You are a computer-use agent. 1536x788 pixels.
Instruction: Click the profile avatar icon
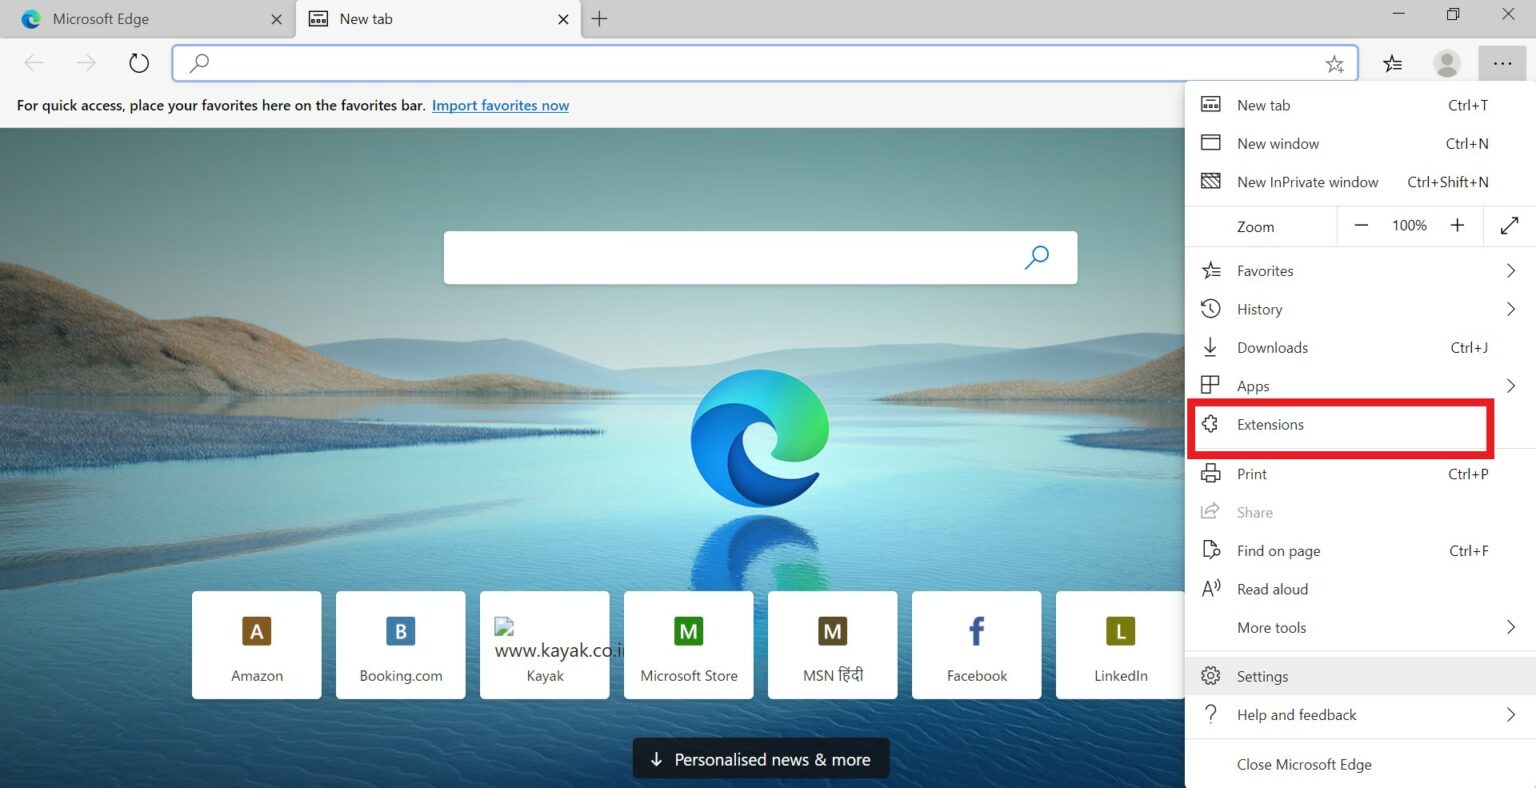pyautogui.click(x=1446, y=63)
